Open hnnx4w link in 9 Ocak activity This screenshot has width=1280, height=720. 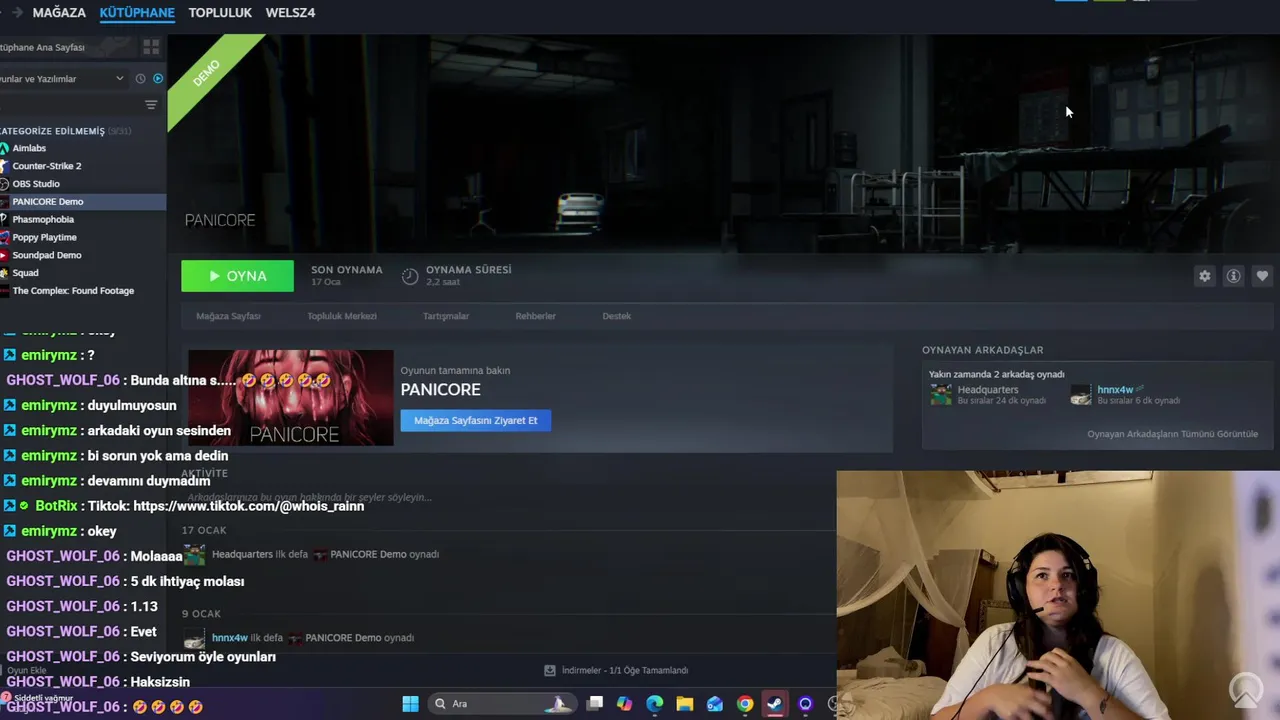[x=230, y=638]
